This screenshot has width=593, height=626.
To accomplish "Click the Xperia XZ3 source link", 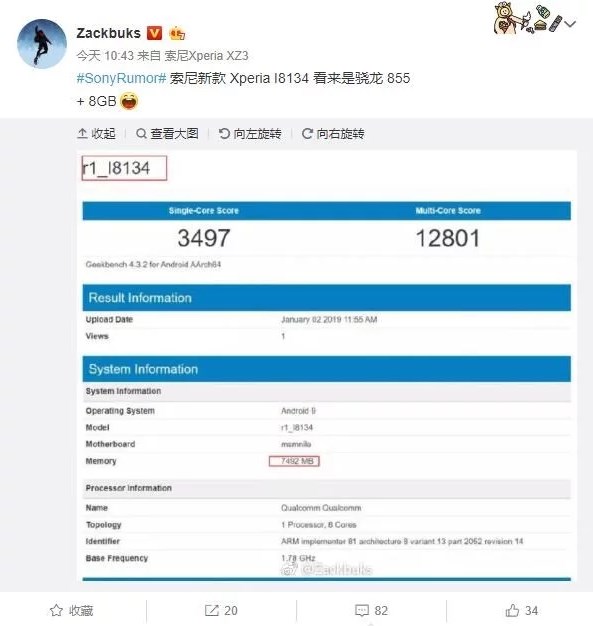I will [206, 55].
